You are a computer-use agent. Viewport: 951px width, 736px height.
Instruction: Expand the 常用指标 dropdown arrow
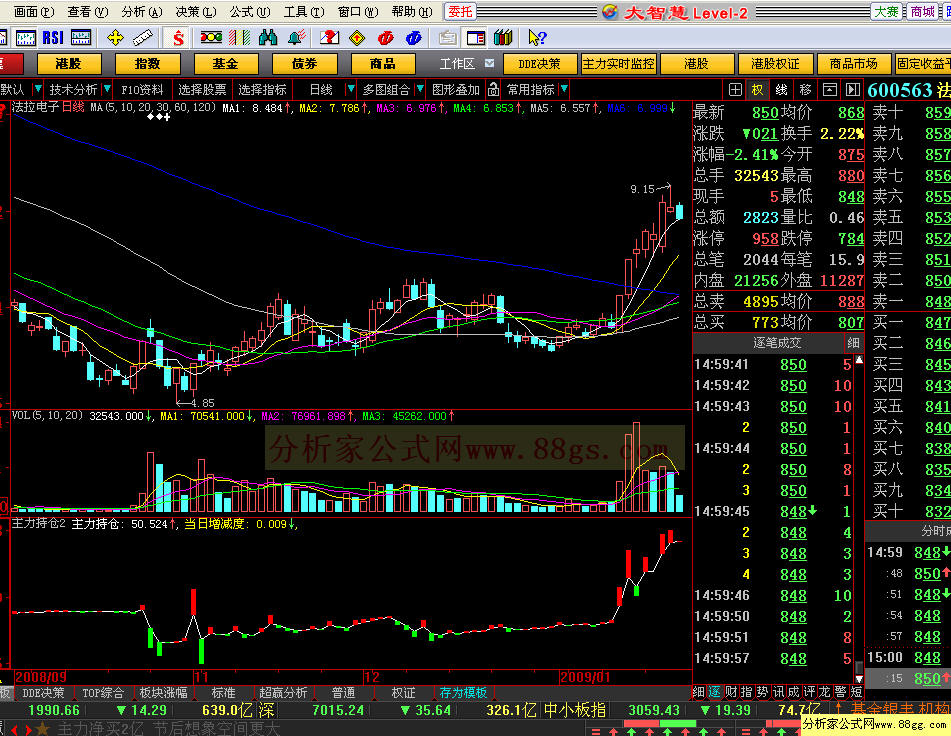(x=564, y=89)
